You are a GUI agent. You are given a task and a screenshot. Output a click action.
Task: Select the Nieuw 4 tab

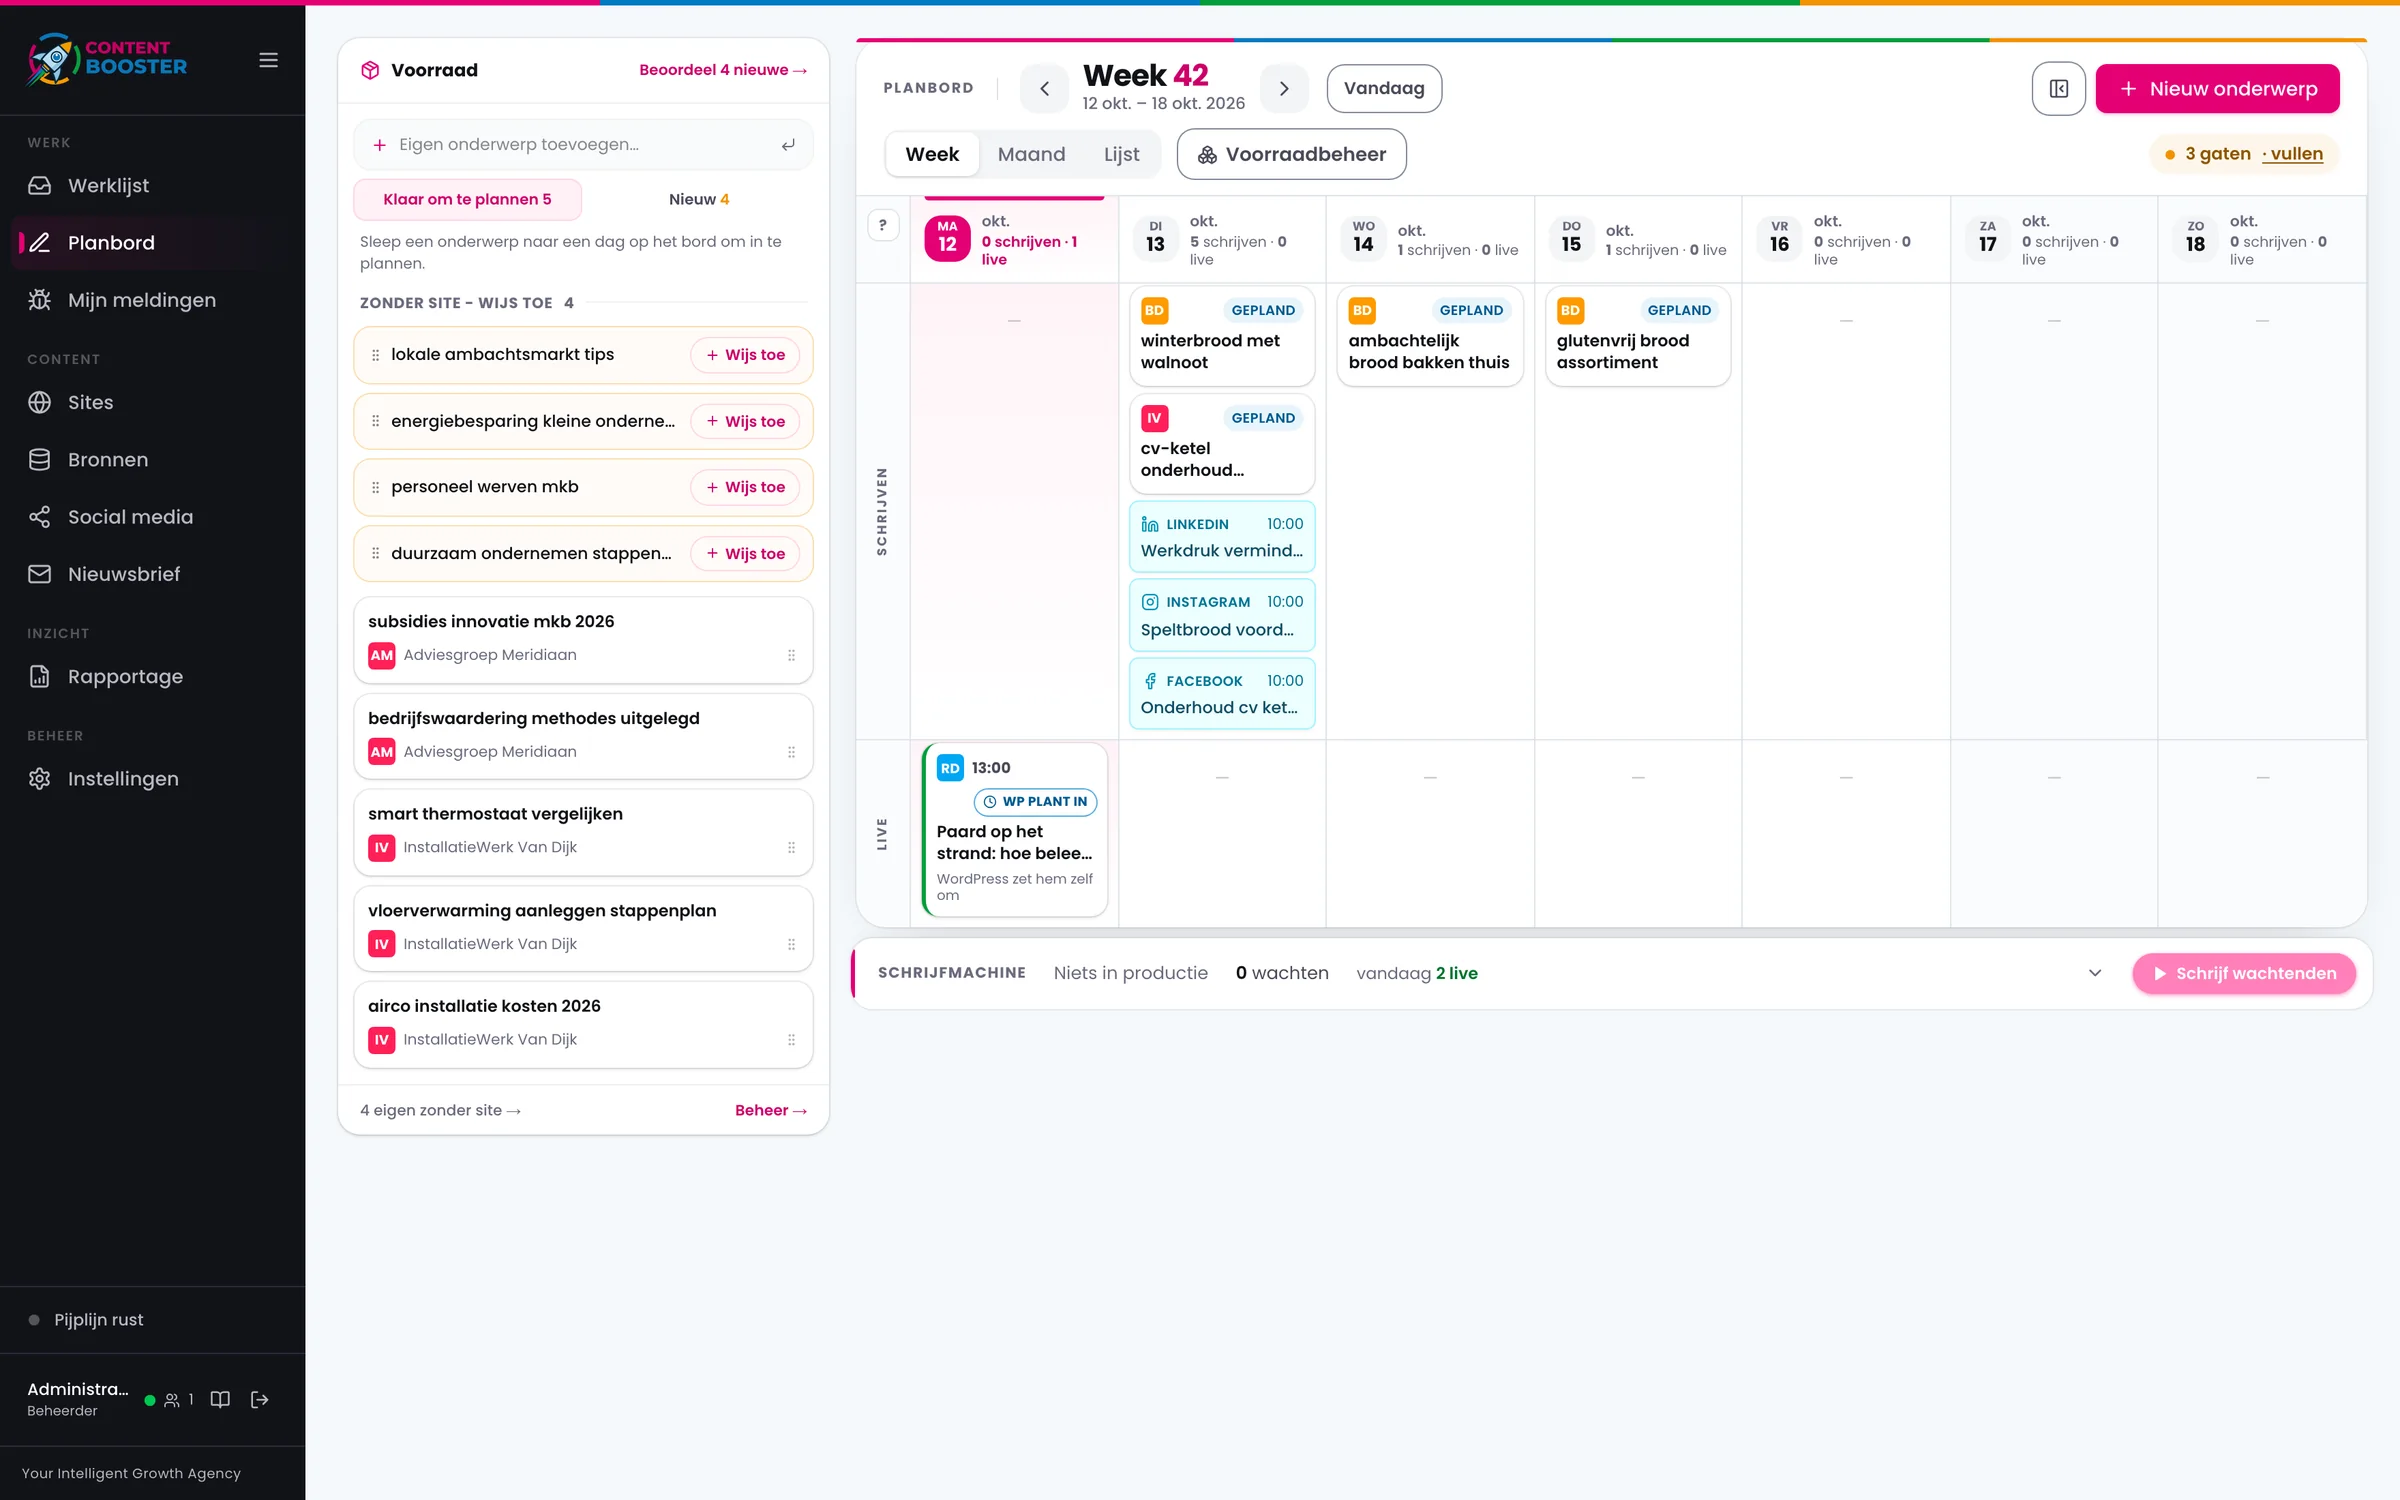point(699,199)
